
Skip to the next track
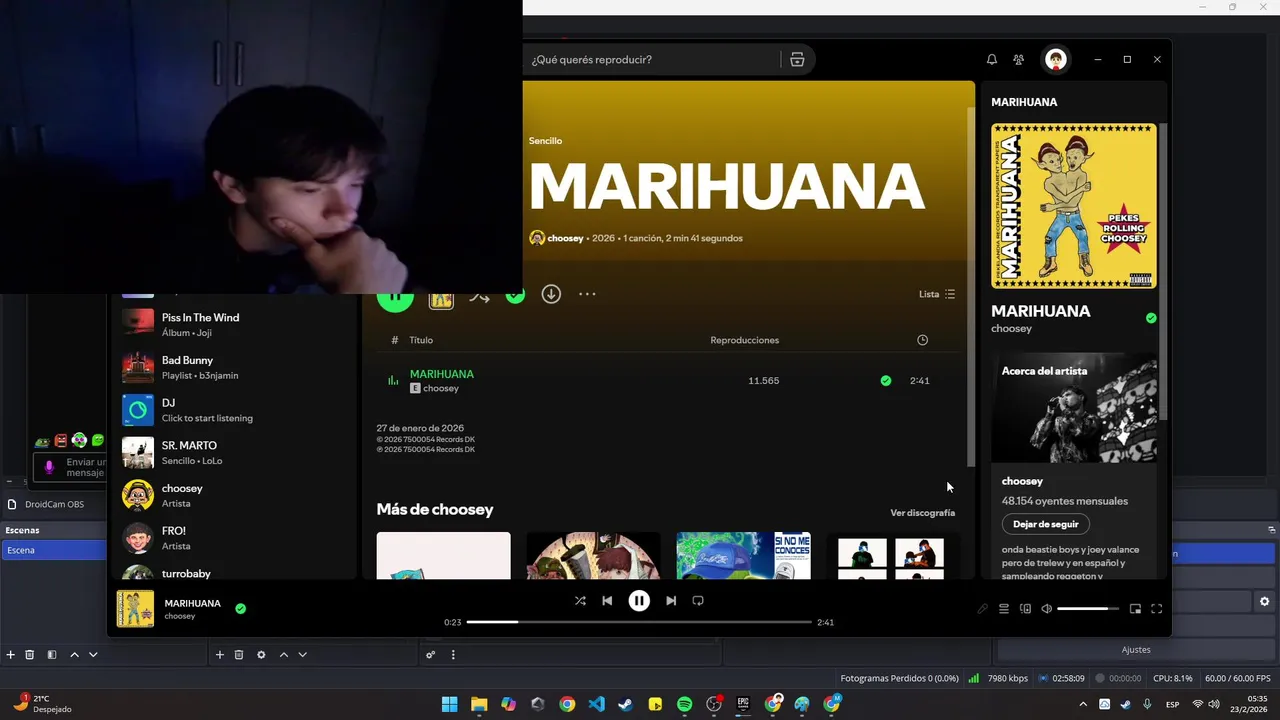pos(671,601)
